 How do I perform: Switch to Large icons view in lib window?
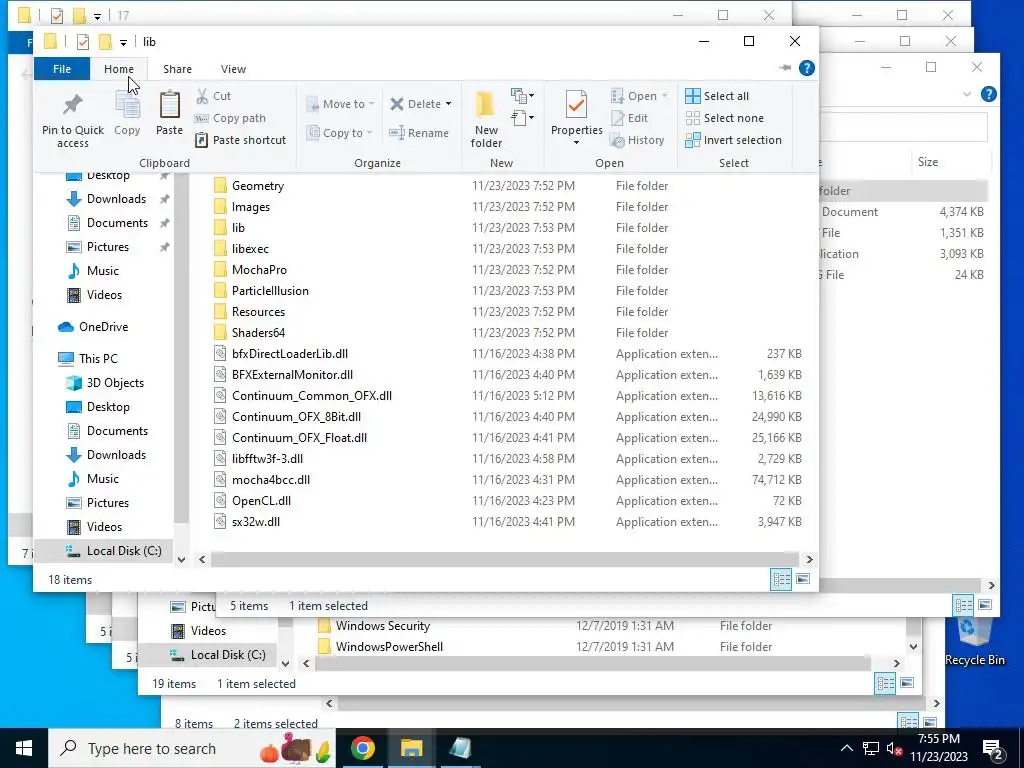pos(803,579)
